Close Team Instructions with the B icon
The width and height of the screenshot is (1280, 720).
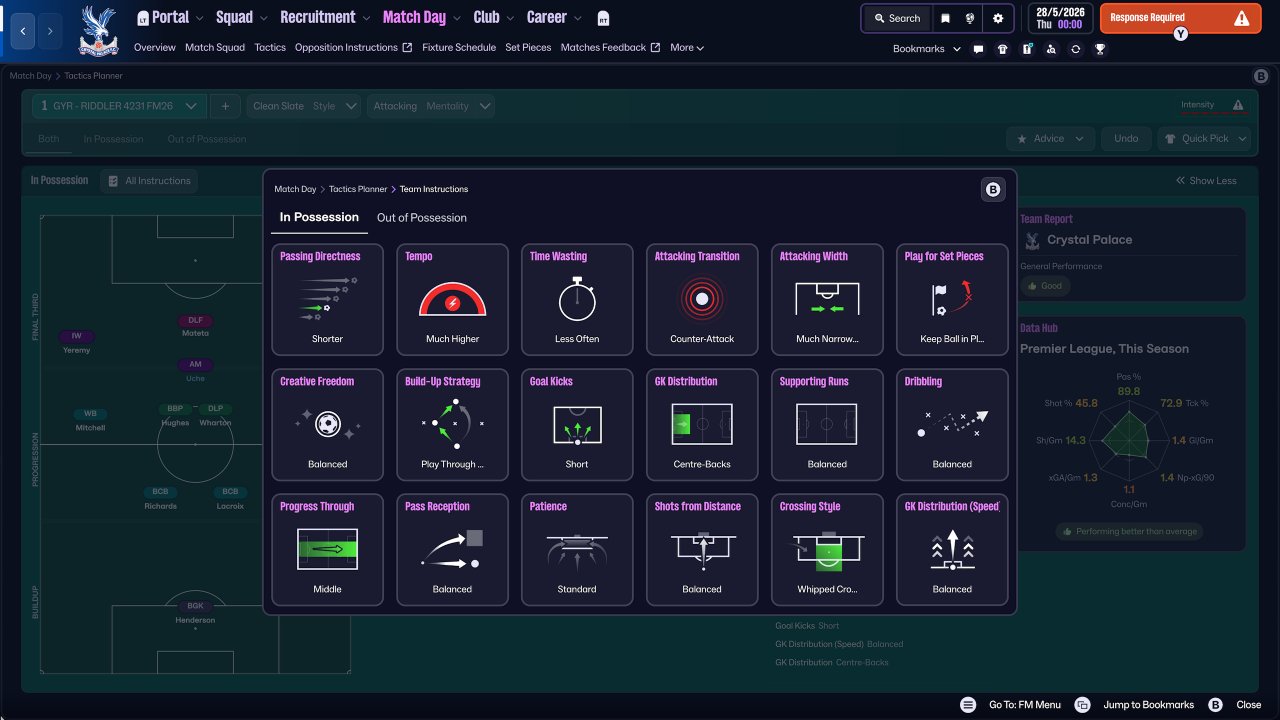[993, 190]
